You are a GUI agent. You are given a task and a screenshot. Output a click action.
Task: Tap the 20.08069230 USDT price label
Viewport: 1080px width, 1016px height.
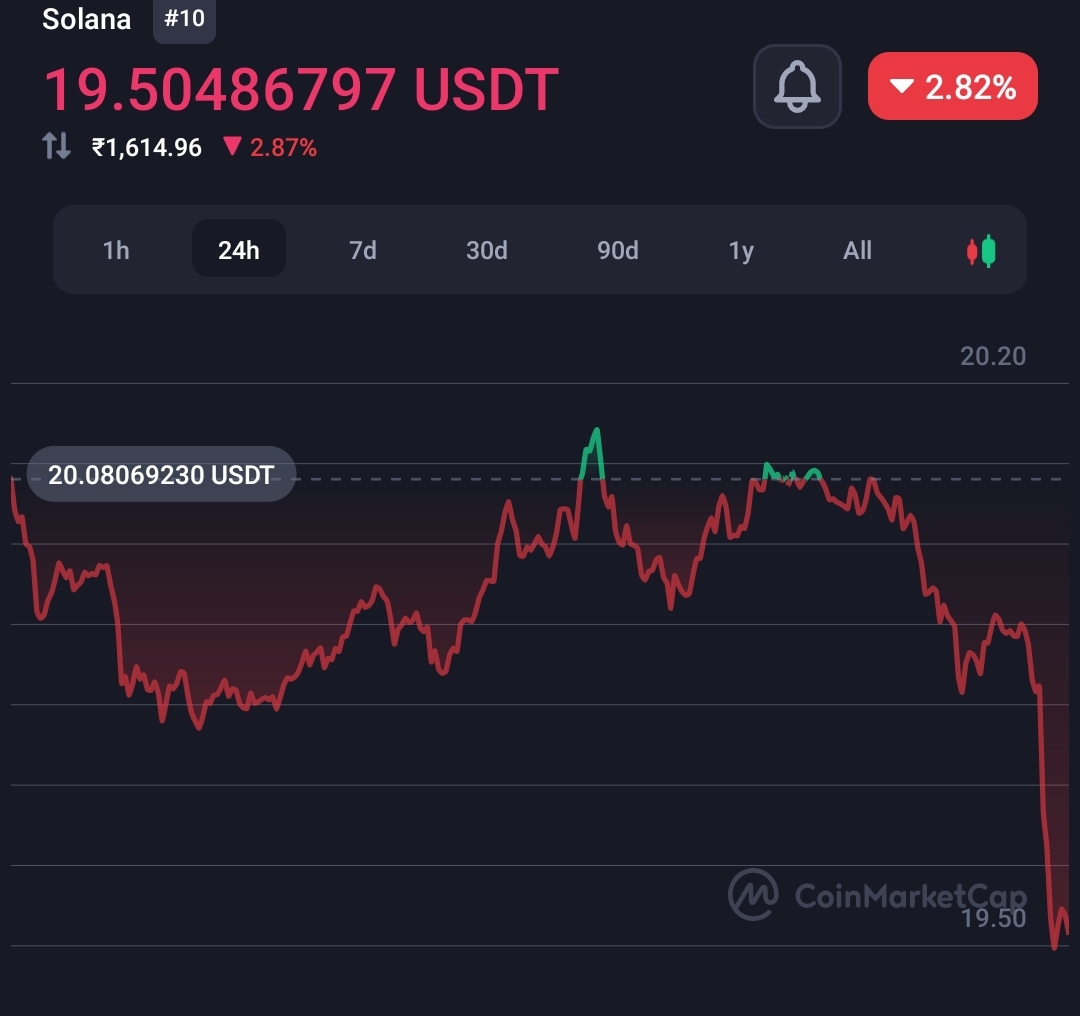[161, 475]
